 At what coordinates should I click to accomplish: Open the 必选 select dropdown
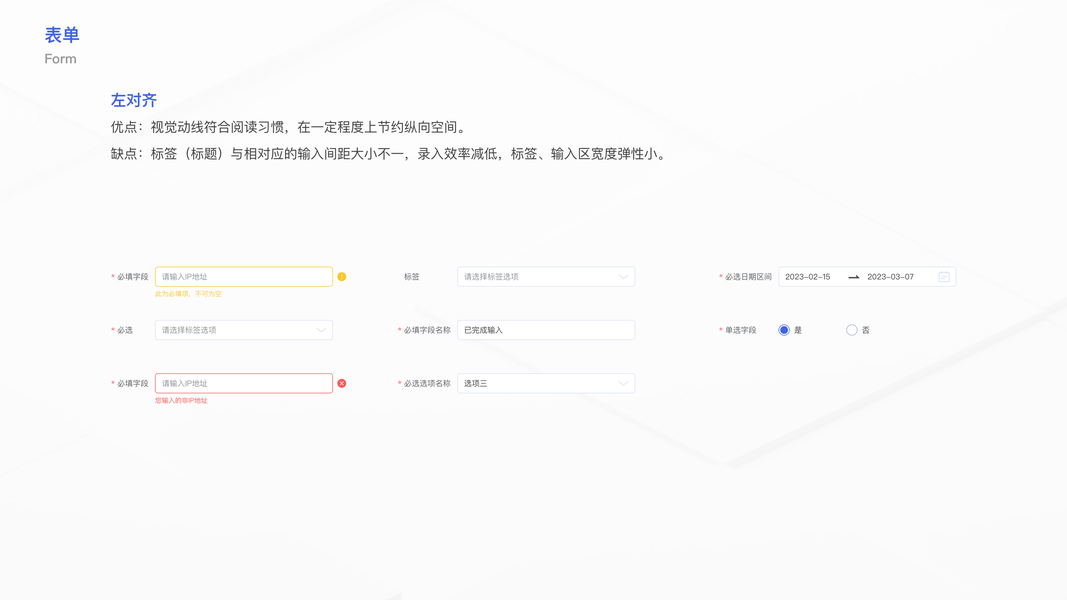[244, 330]
